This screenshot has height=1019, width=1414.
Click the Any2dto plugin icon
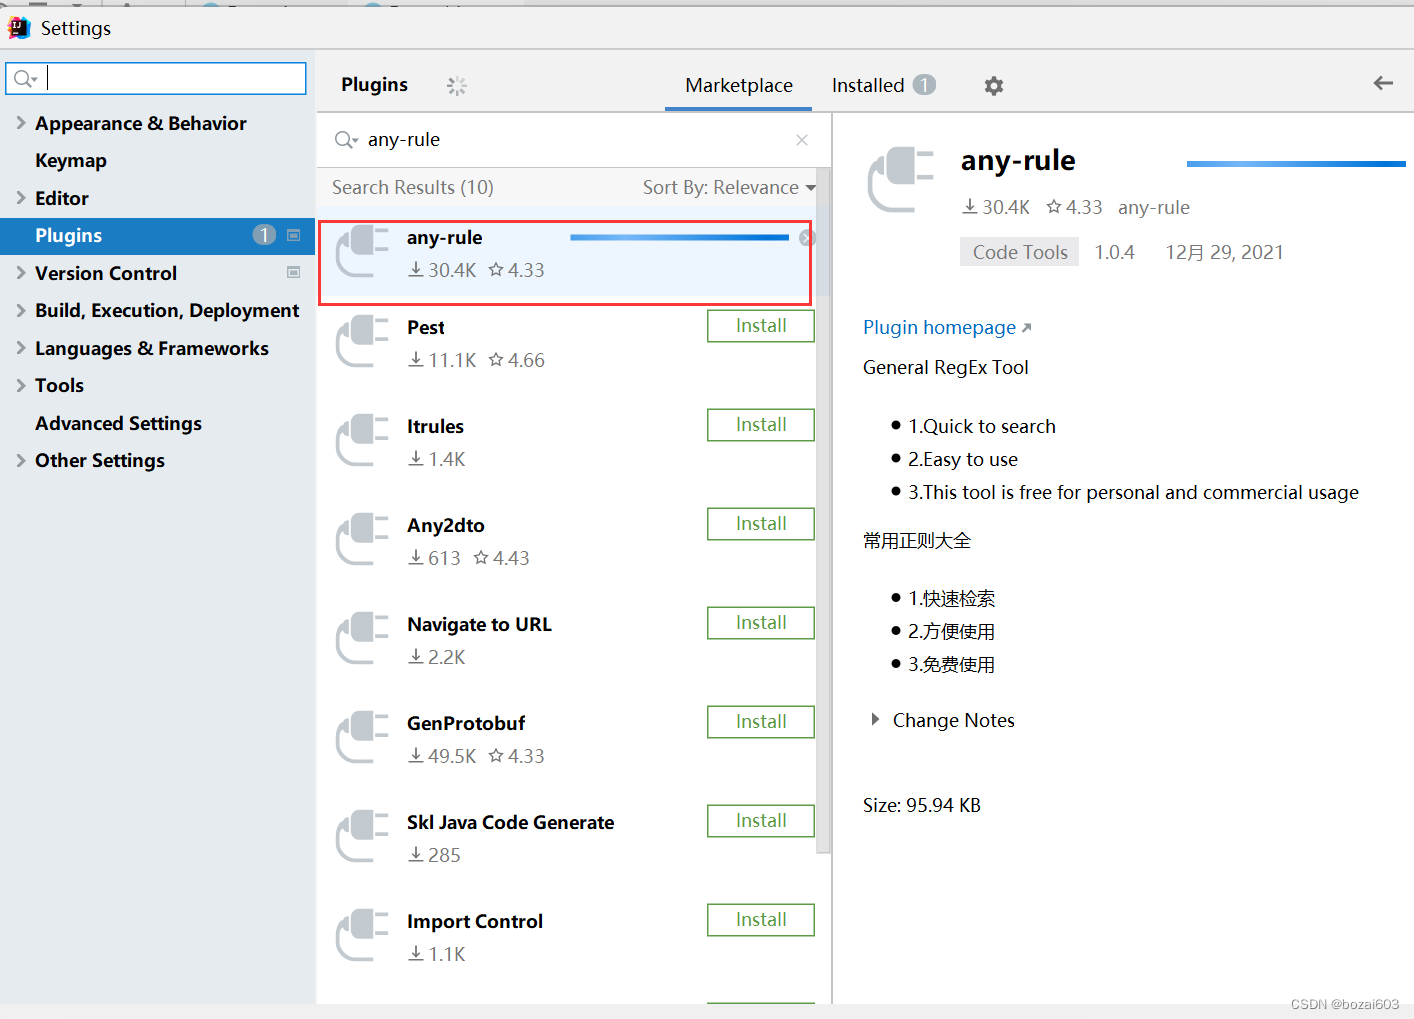(x=362, y=539)
